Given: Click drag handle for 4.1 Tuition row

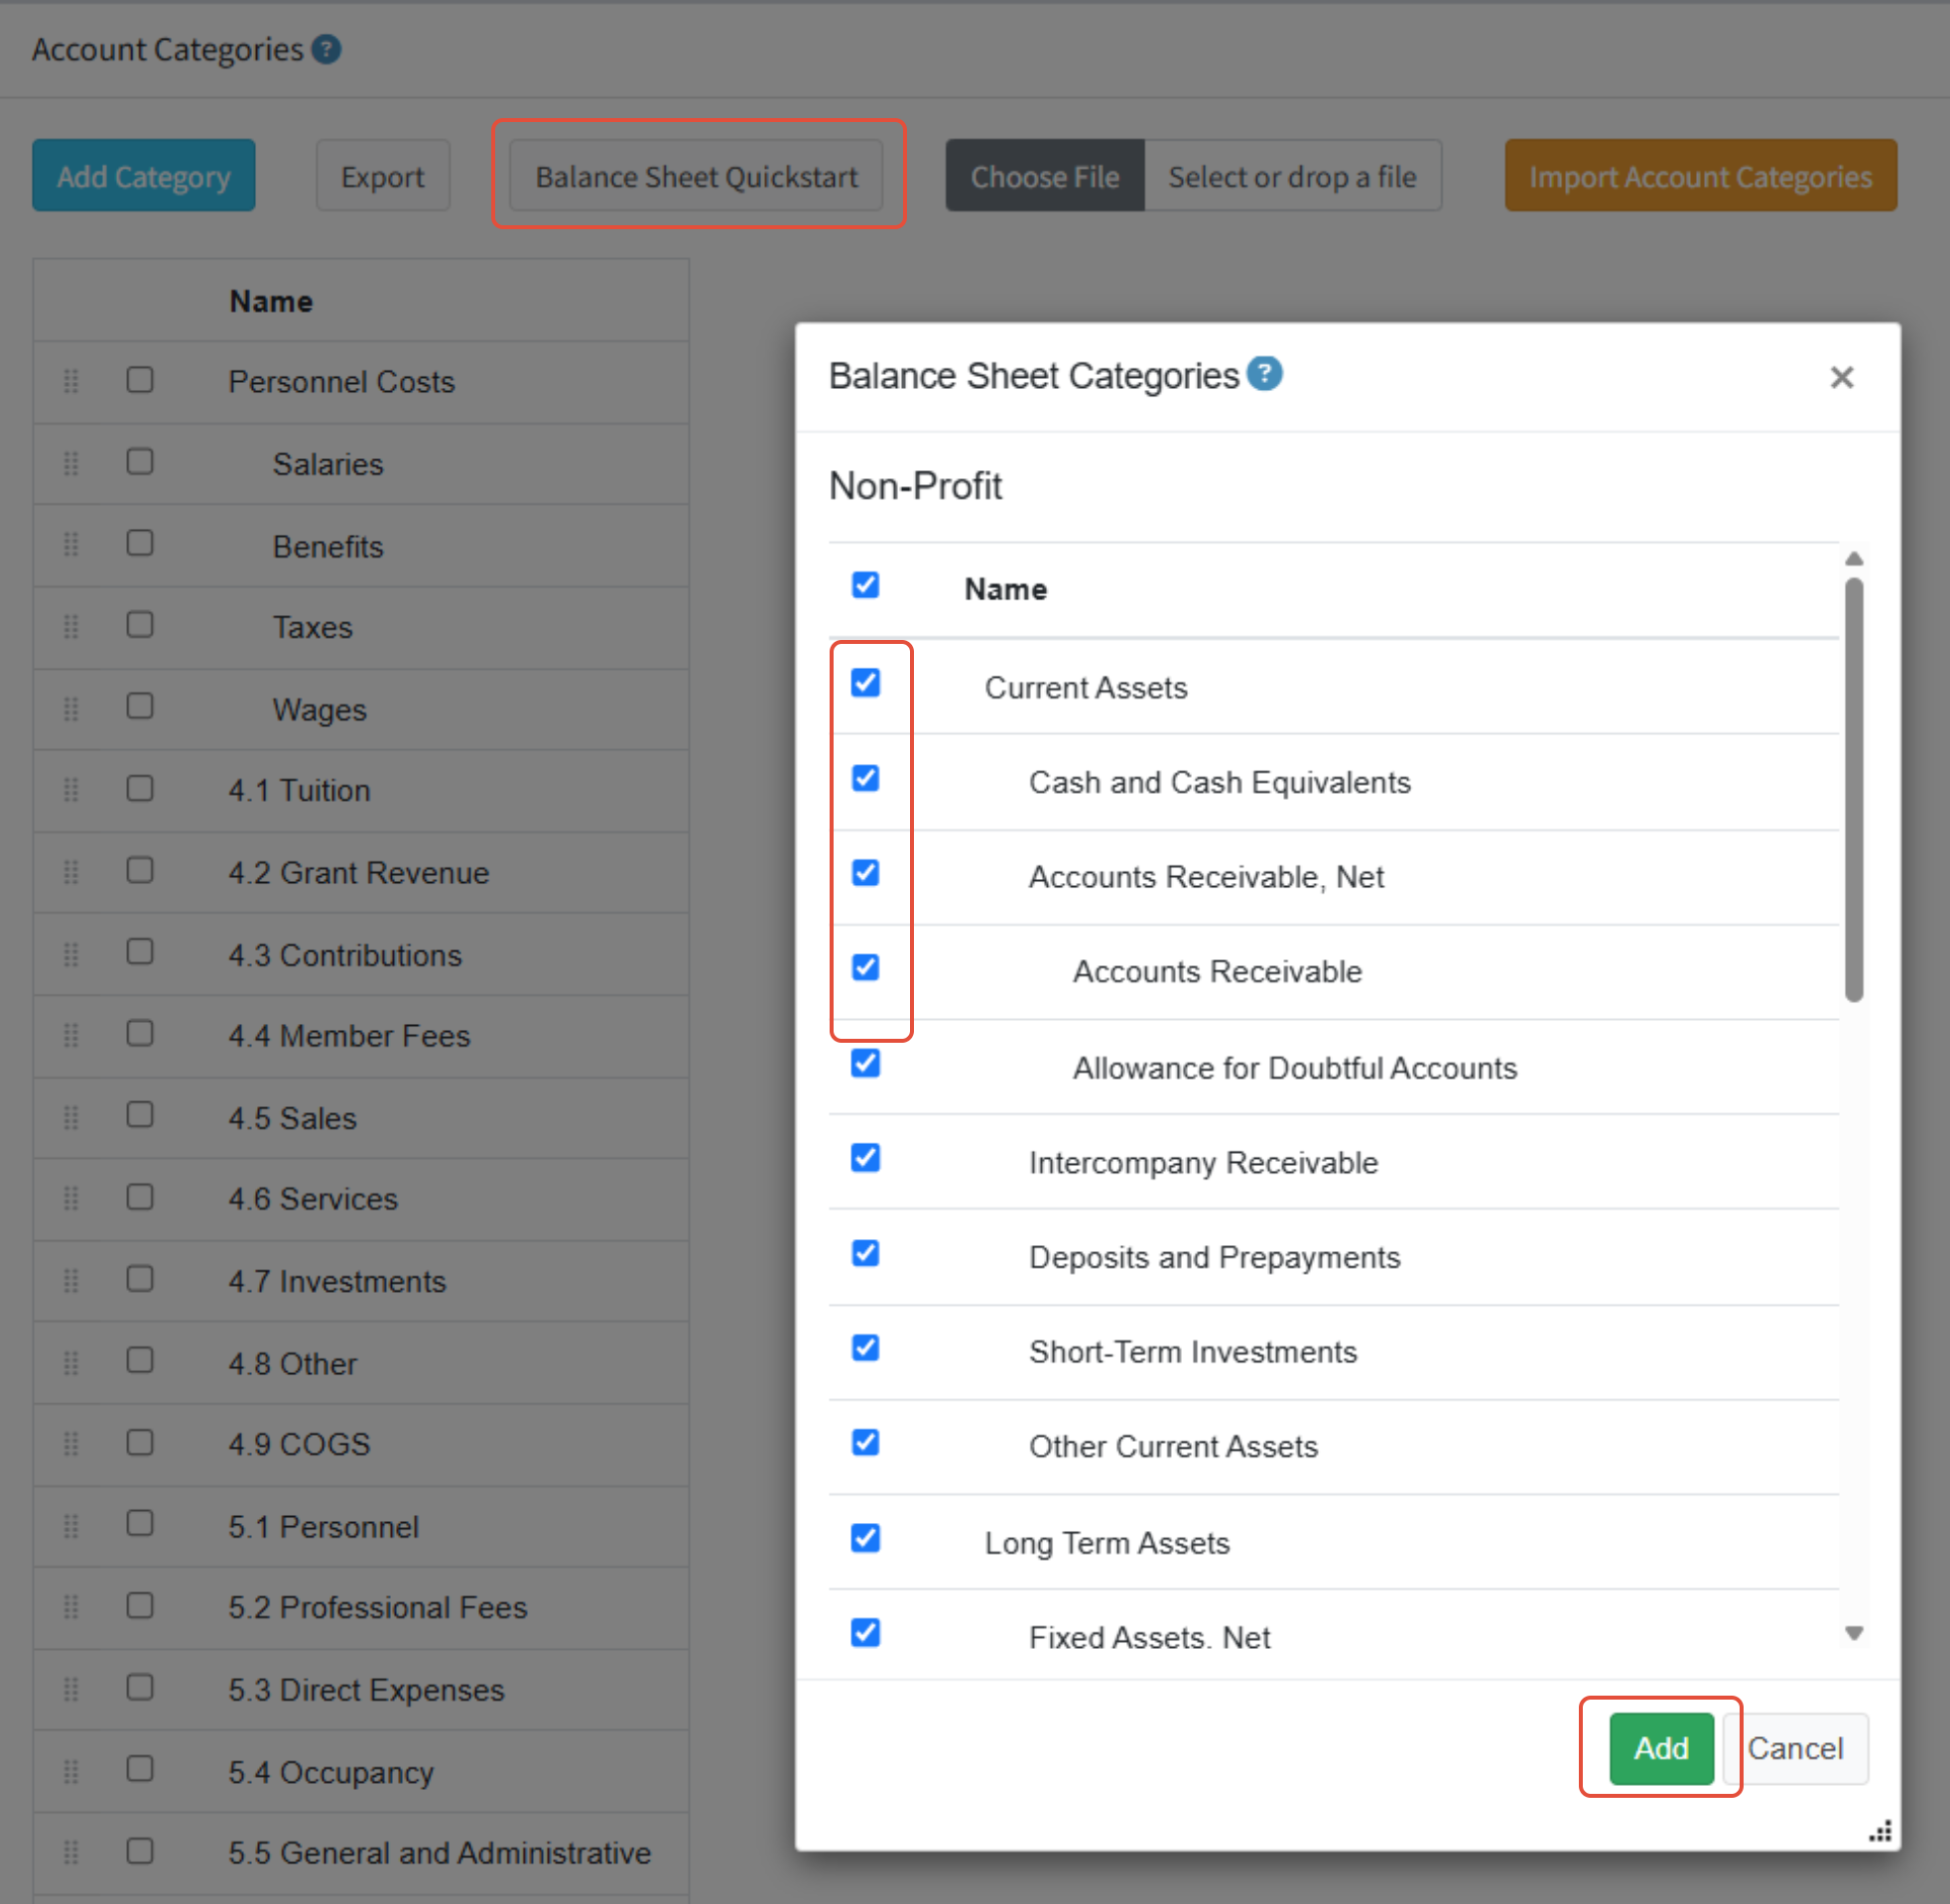Looking at the screenshot, I should 71,790.
